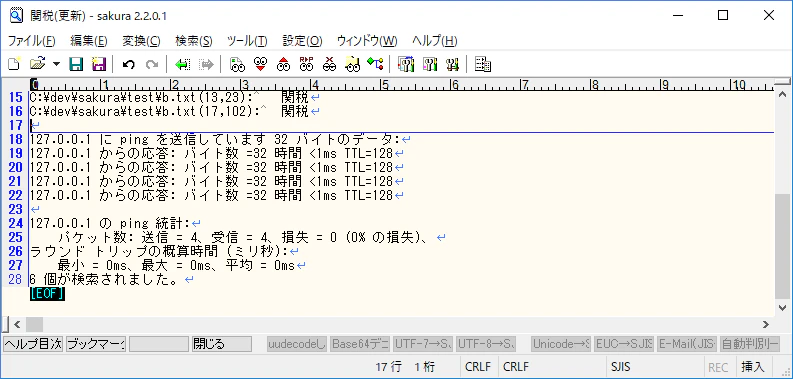Open command list icon at toolbar end
This screenshot has height=379, width=793.
click(483, 64)
